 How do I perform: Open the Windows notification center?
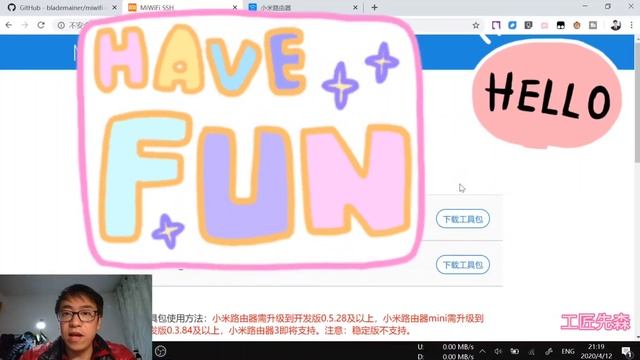tap(627, 351)
